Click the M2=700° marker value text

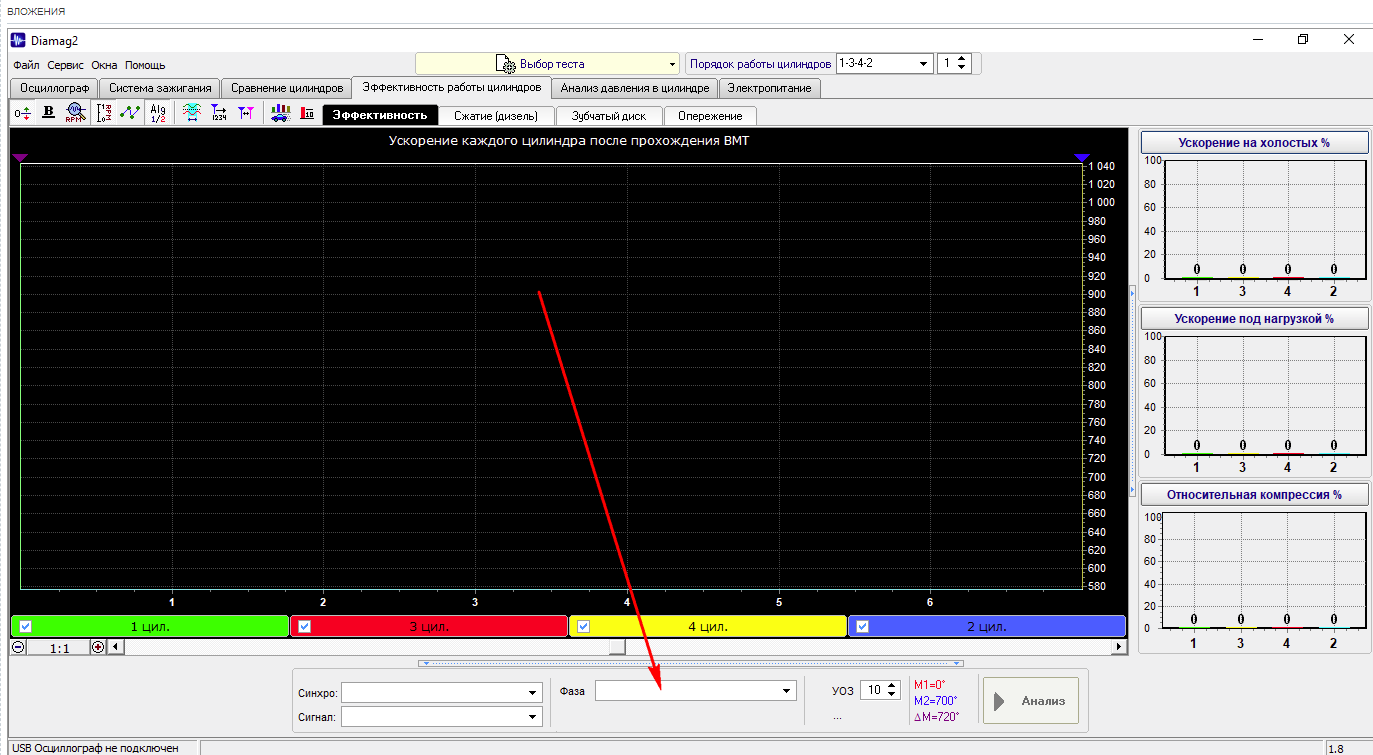(936, 700)
